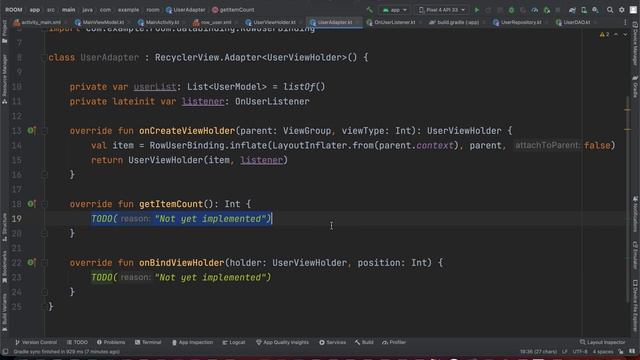Open the Services tool window
Screen dimensions: 640x360
point(333,342)
